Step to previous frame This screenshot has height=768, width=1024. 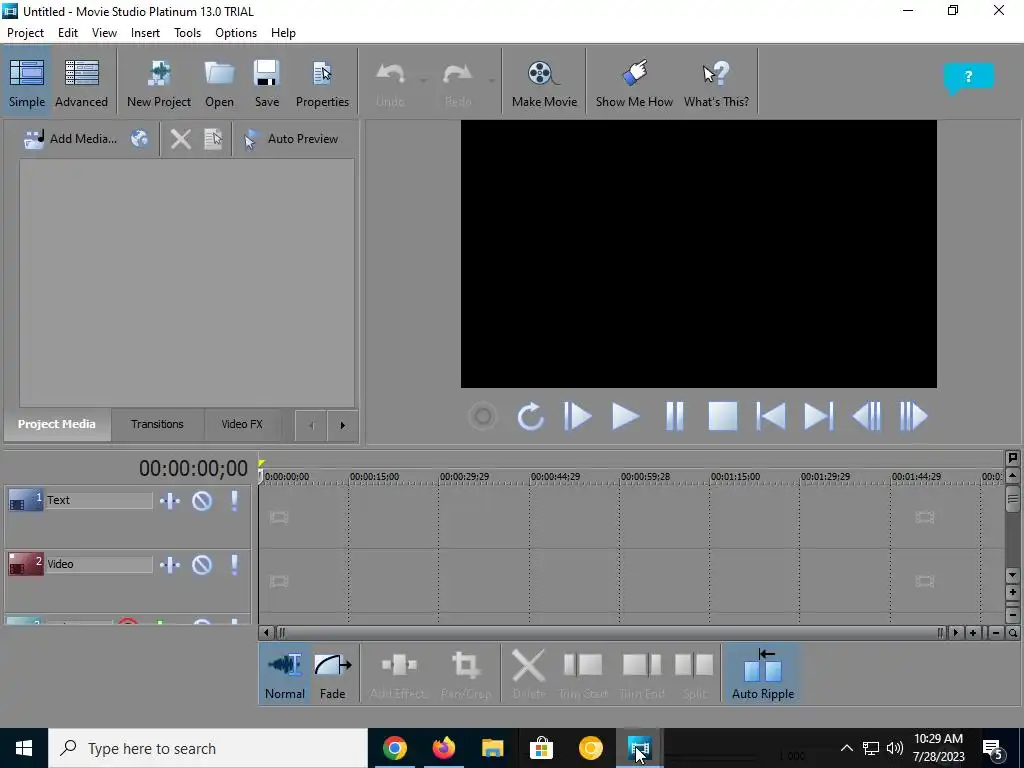point(867,417)
